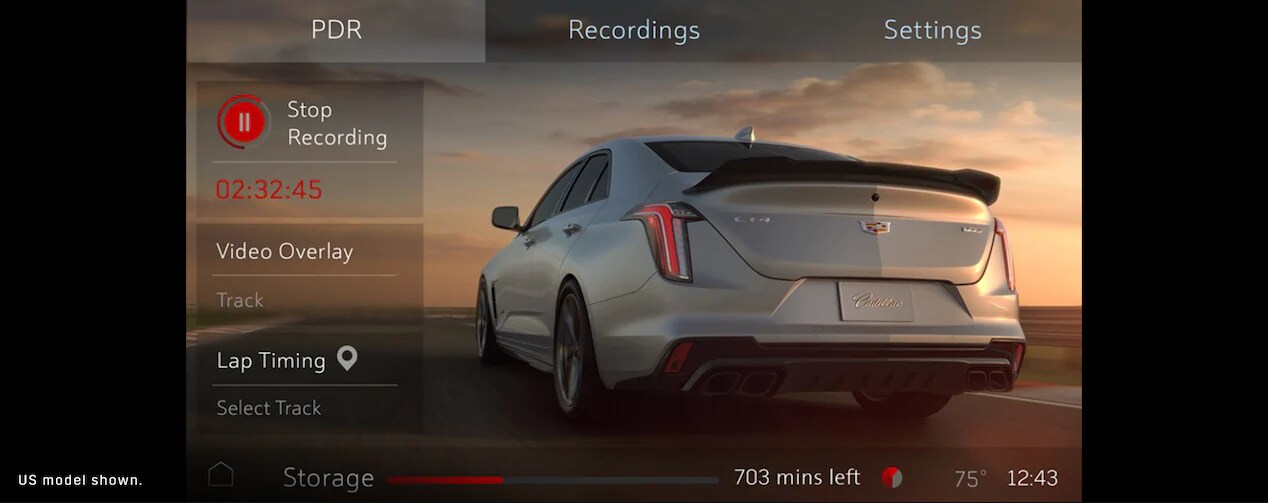Open Lap Timing option

271,360
